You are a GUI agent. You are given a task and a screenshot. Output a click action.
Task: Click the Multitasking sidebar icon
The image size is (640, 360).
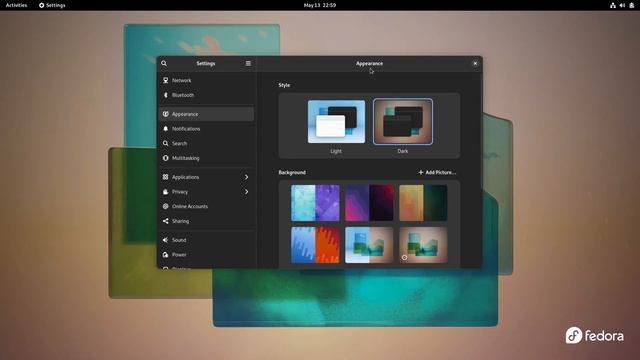coord(166,158)
